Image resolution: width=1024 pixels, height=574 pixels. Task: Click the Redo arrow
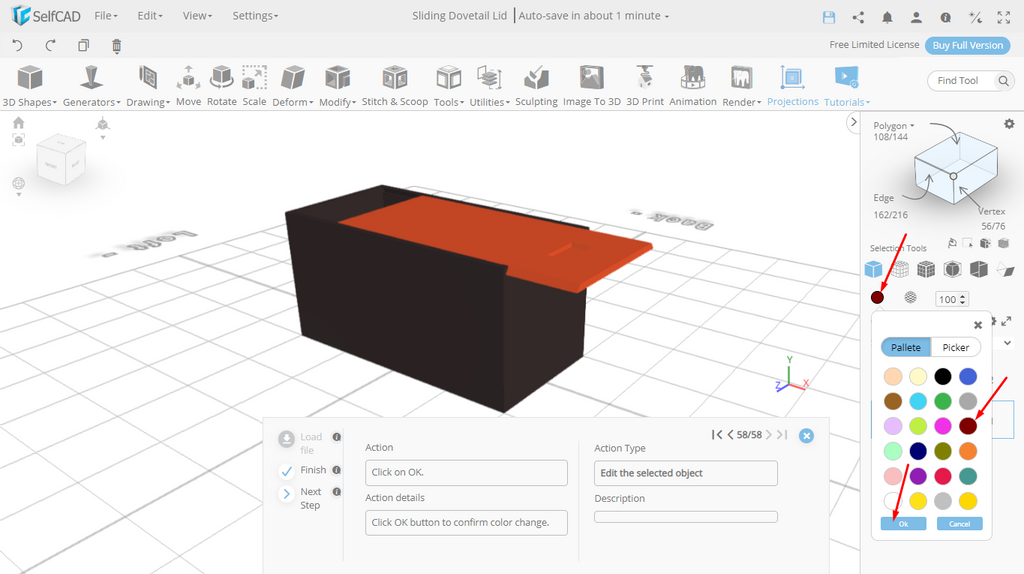(x=50, y=45)
